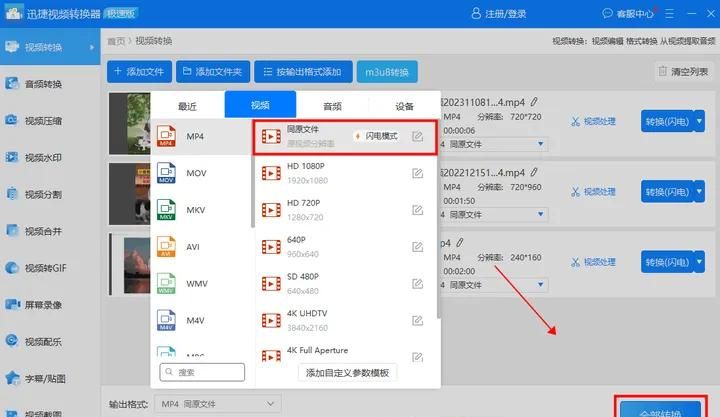
Task: Edit parameters of HD 1080P preset
Action: pos(417,173)
